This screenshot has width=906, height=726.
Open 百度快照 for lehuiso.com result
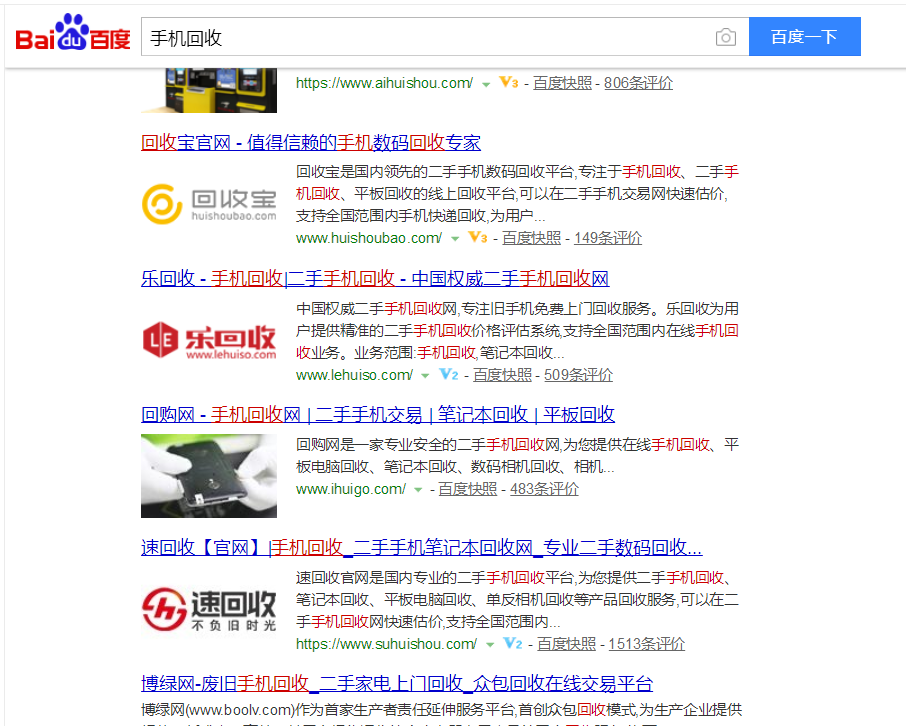503,375
